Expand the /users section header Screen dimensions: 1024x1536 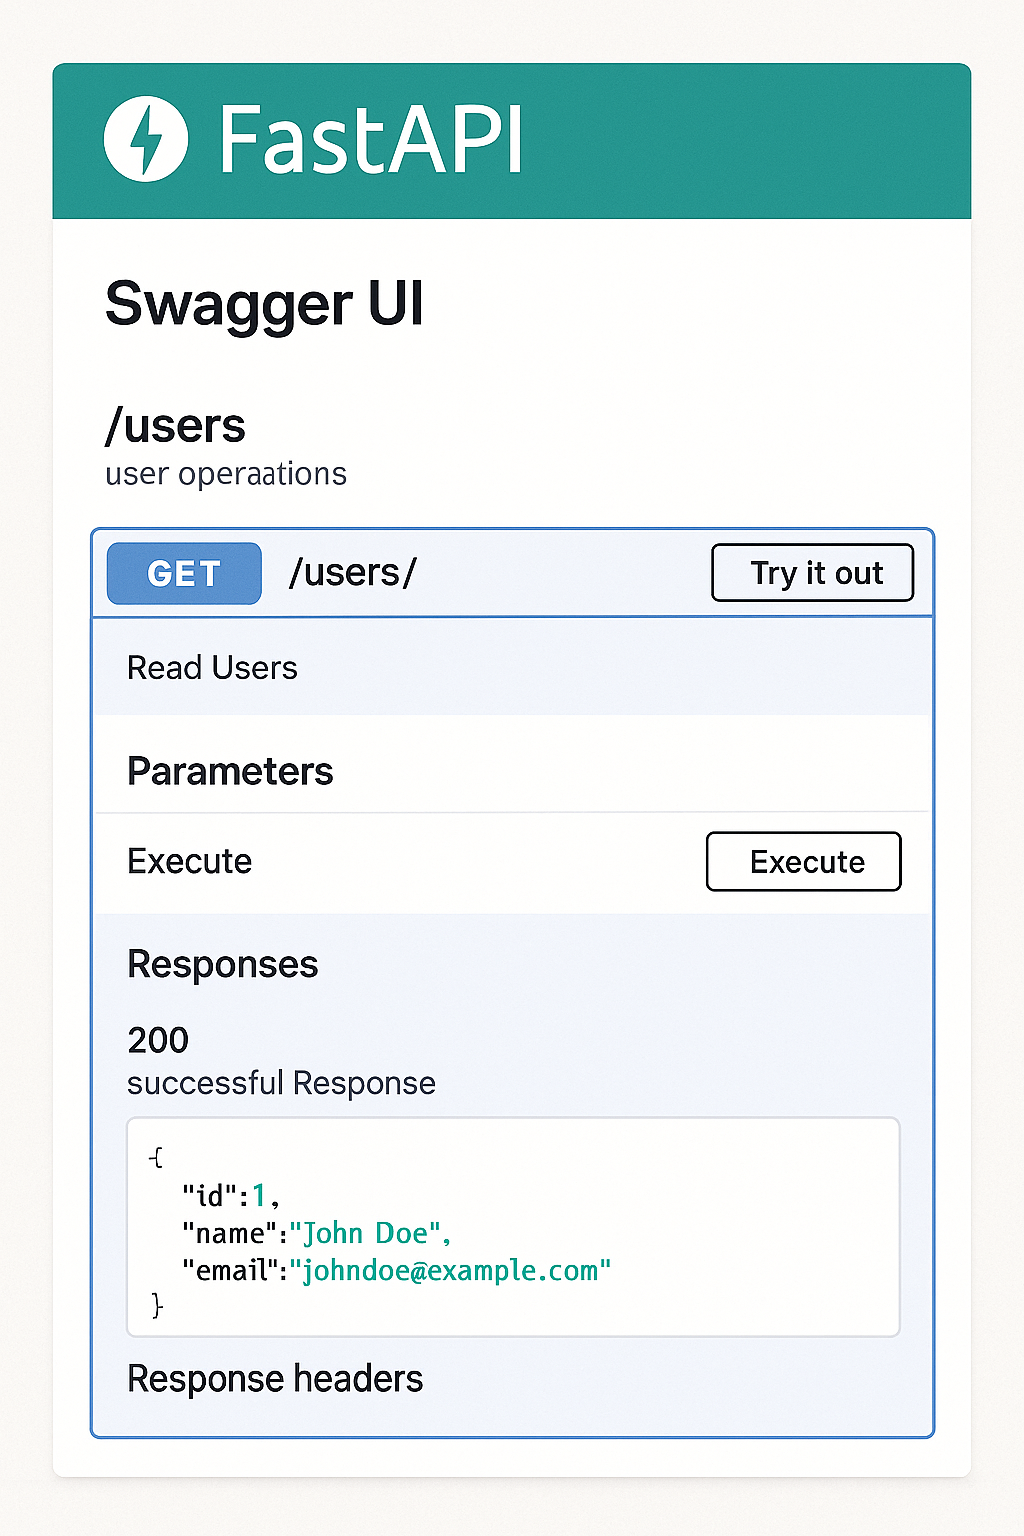(175, 425)
